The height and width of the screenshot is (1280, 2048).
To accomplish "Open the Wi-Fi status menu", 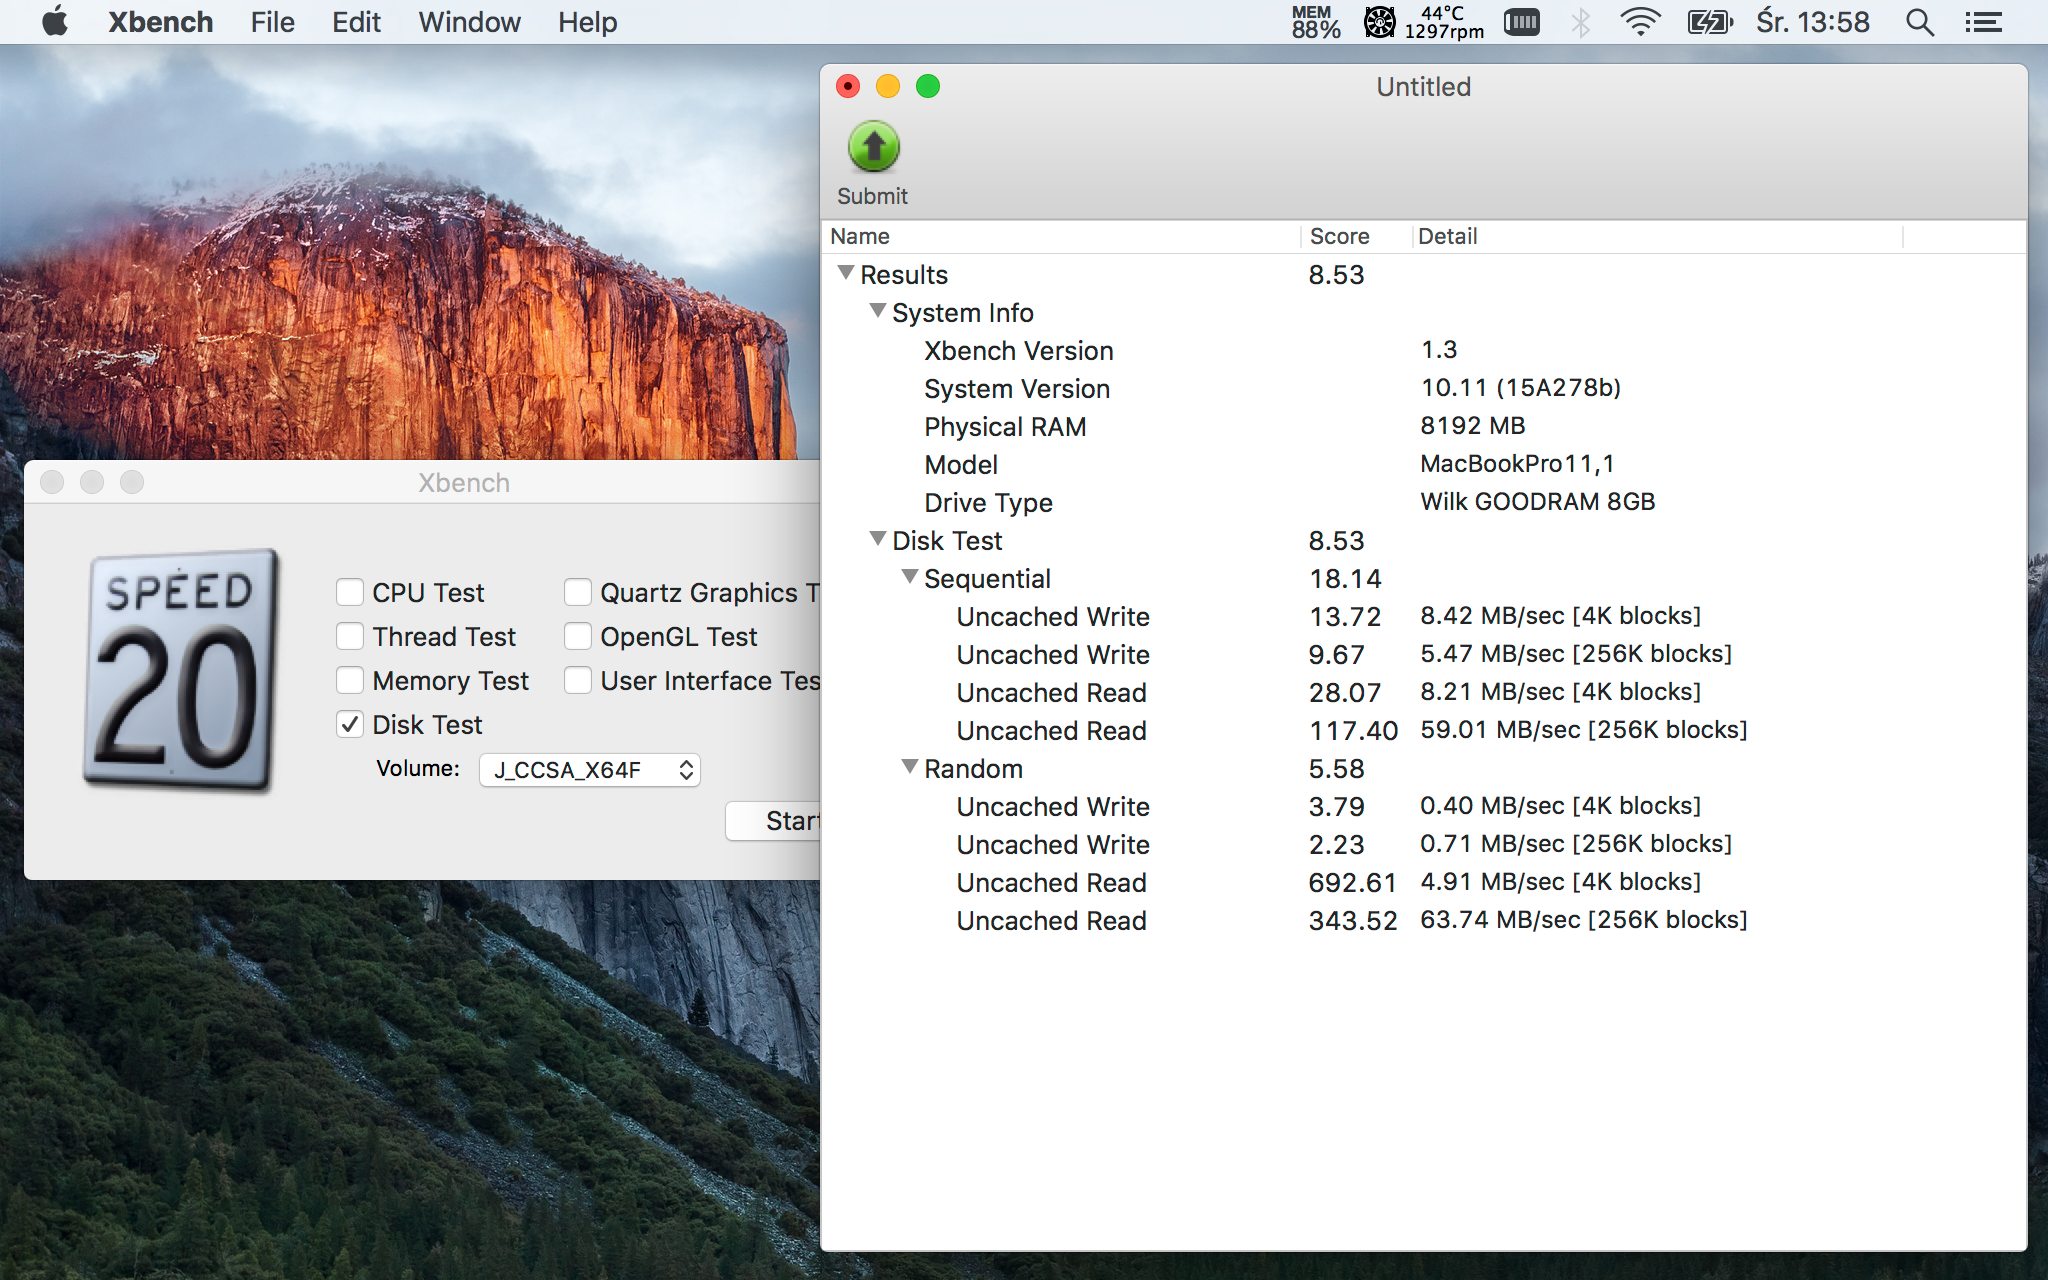I will 1640,22.
